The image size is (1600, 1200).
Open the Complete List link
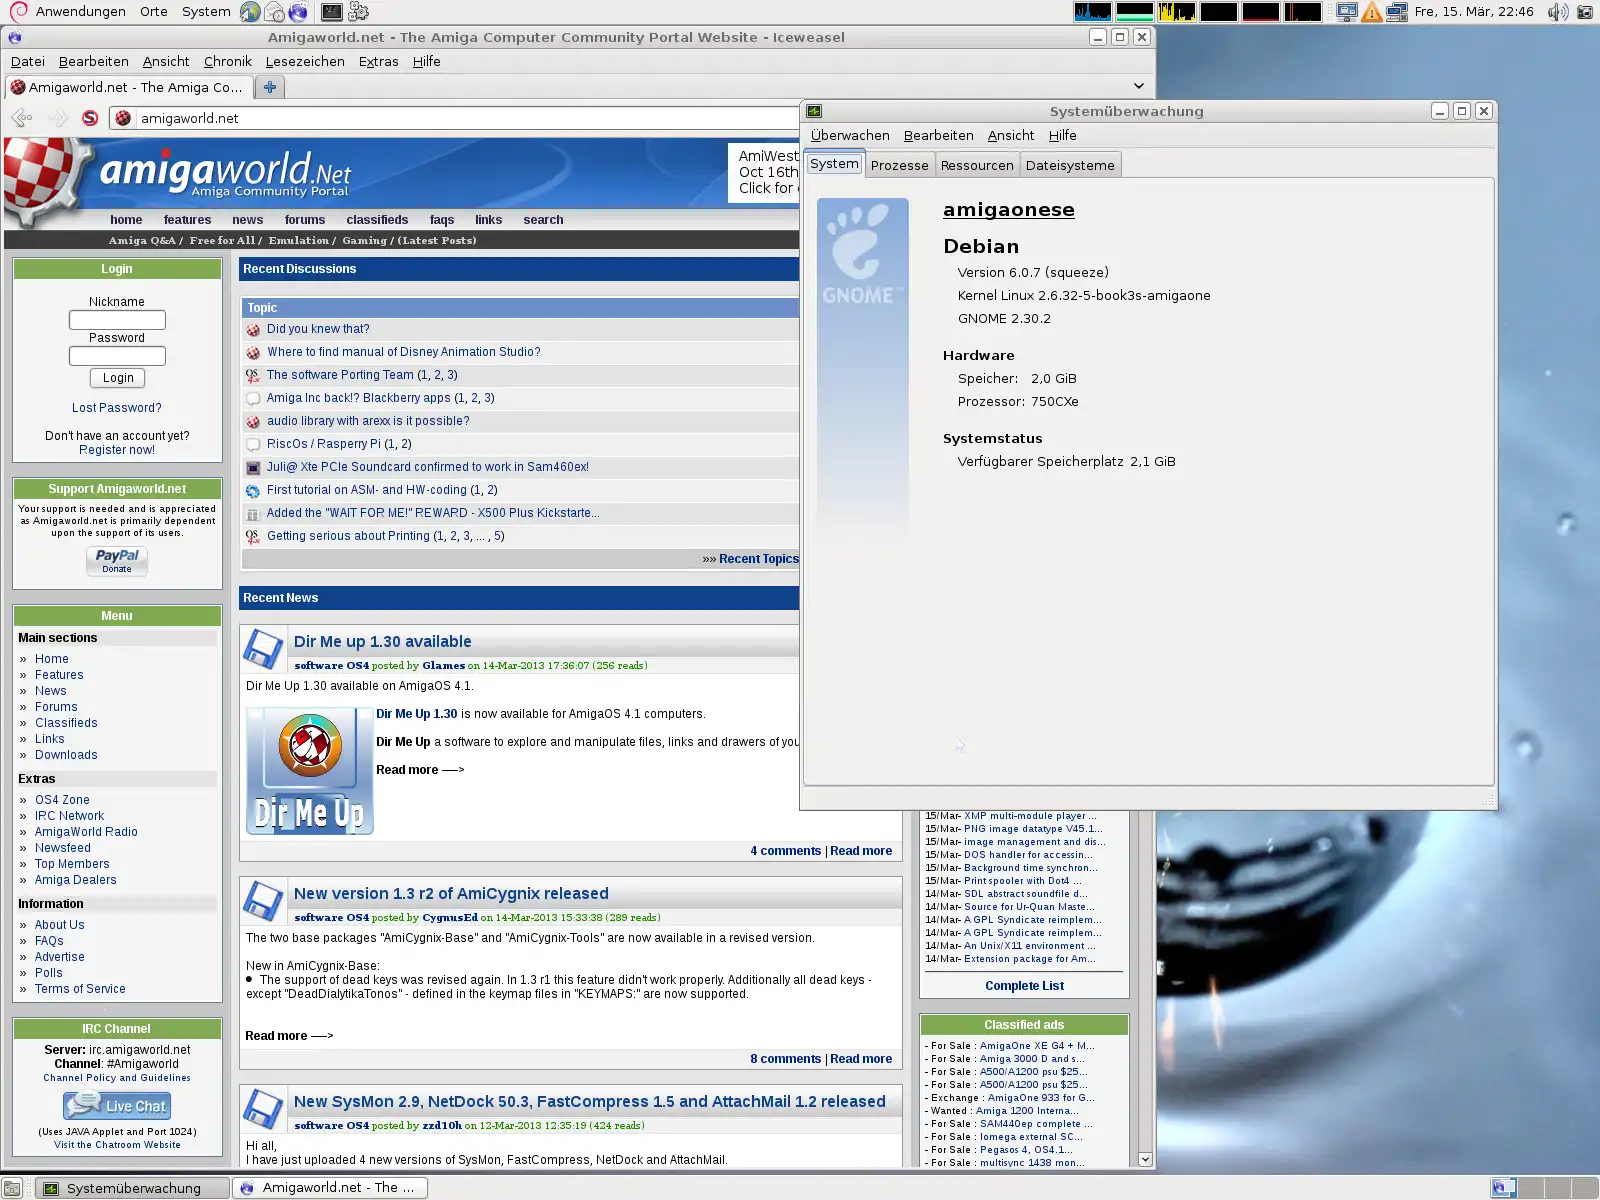(x=1024, y=986)
